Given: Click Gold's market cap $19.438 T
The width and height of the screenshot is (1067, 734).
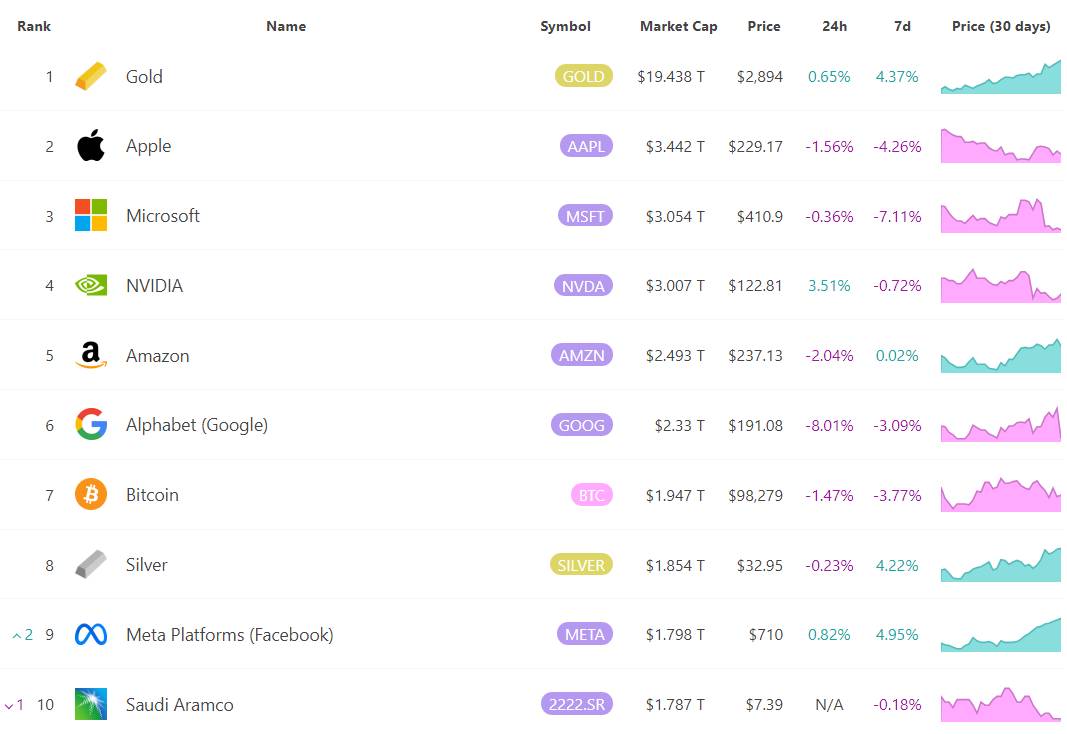Looking at the screenshot, I should 671,77.
